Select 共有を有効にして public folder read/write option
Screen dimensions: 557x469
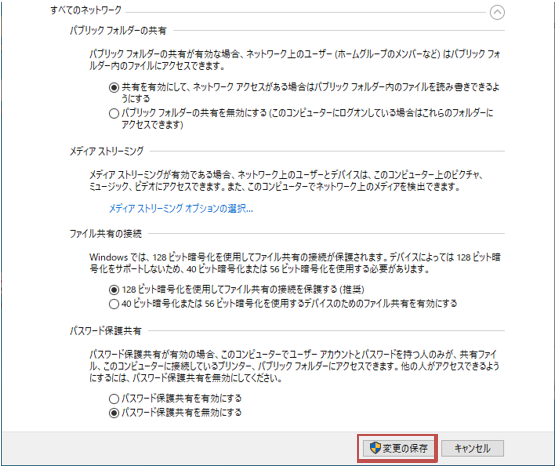click(114, 87)
